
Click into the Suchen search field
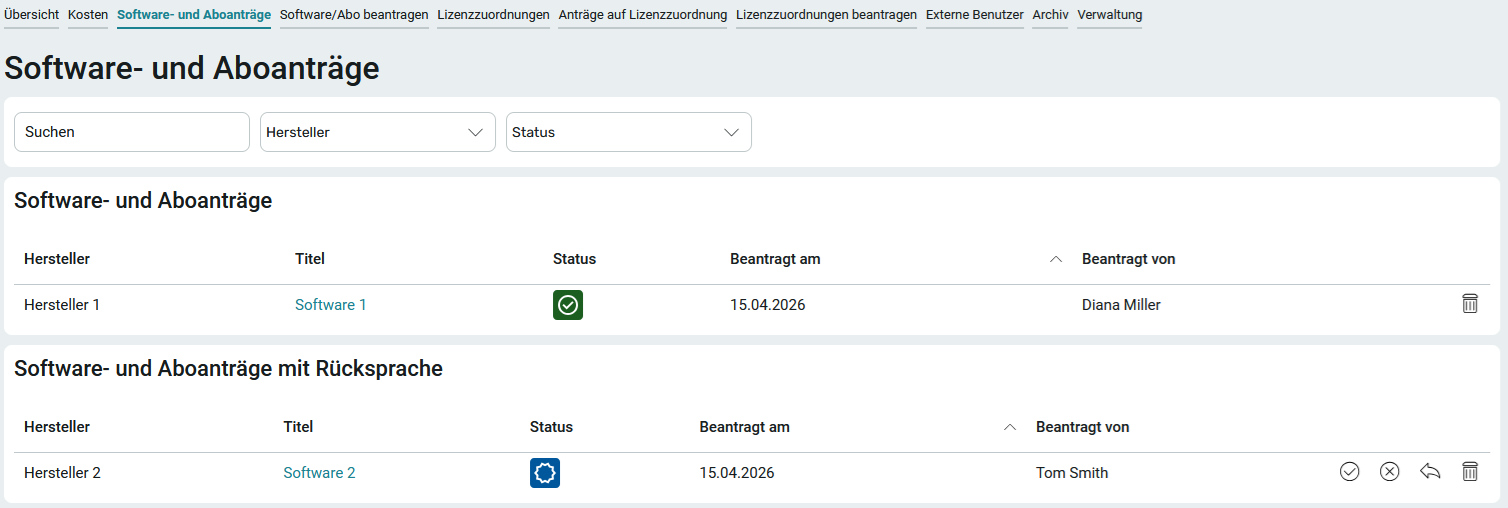(131, 132)
